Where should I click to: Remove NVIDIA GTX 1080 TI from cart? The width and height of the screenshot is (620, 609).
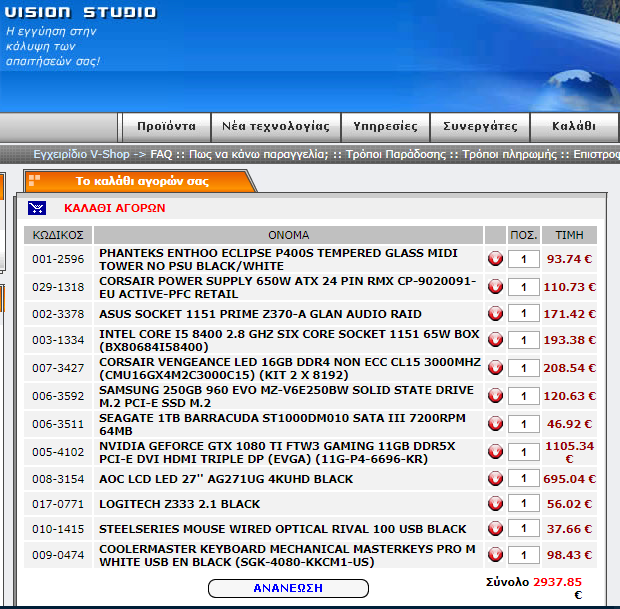coord(495,452)
